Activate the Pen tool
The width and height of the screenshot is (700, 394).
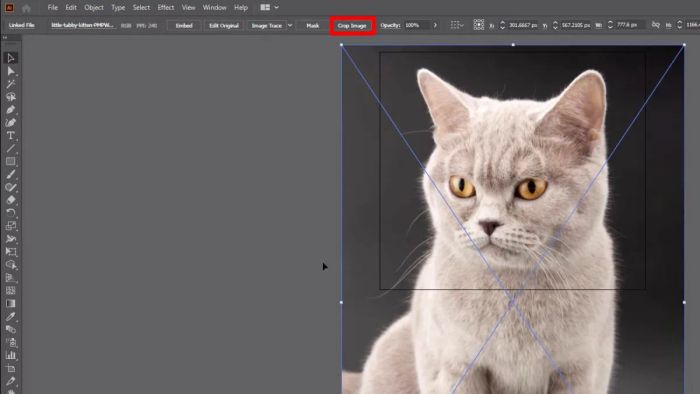click(x=11, y=110)
